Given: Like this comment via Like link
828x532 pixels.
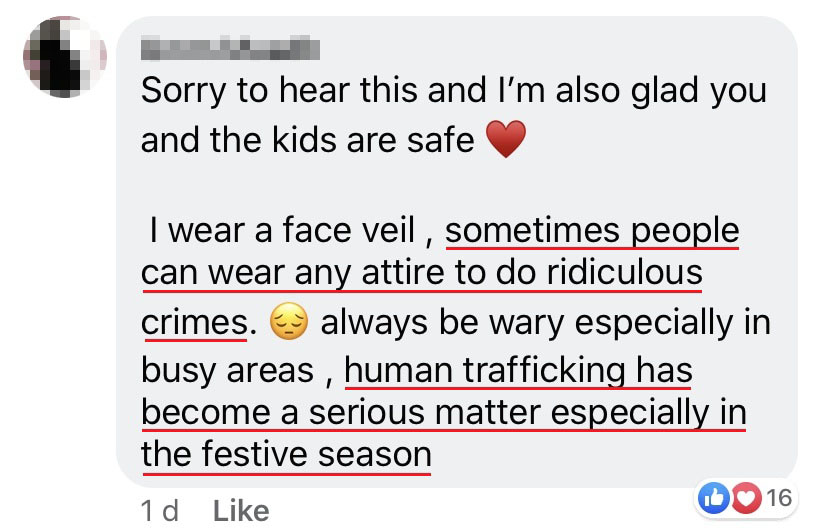Looking at the screenshot, I should click(x=241, y=511).
